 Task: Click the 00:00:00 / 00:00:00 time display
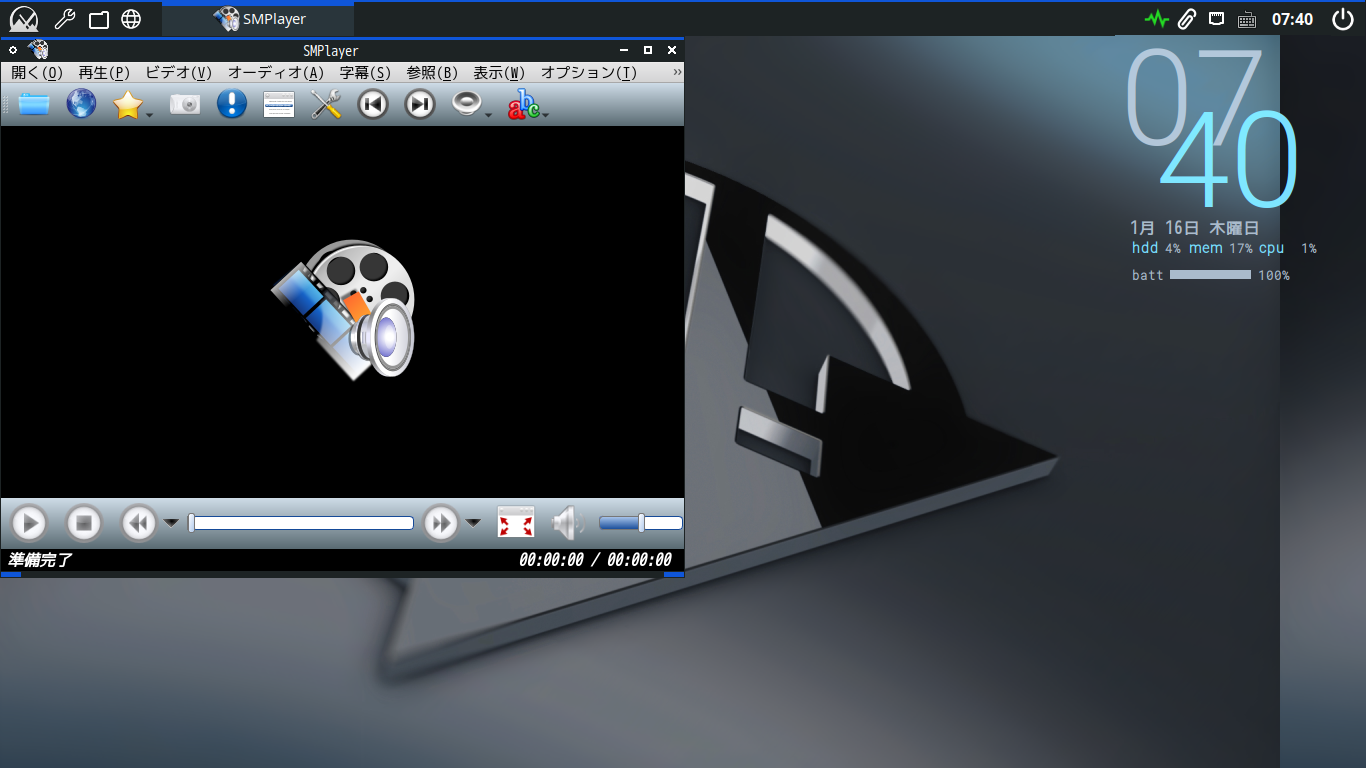[x=595, y=560]
